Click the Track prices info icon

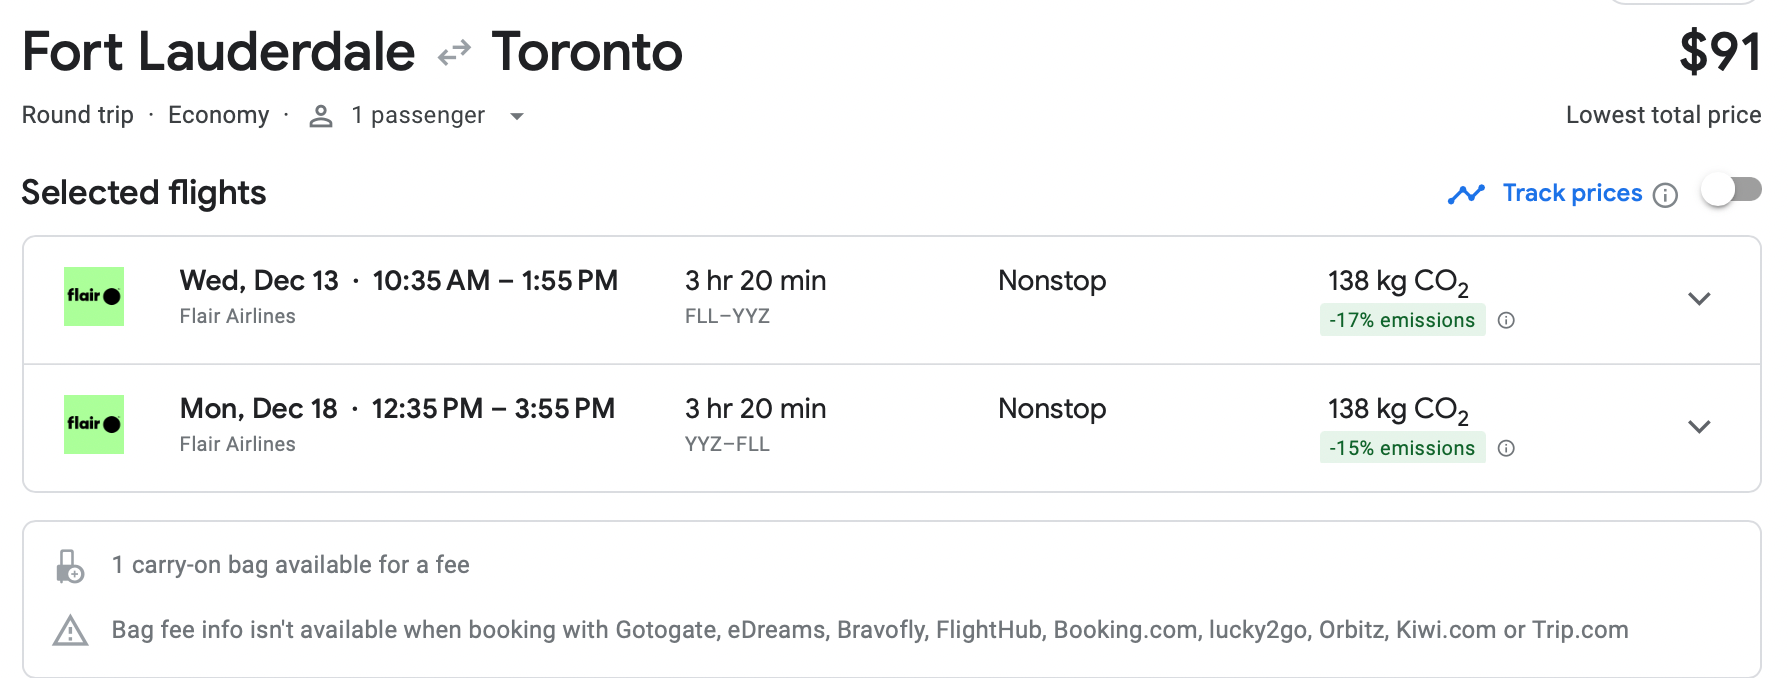[1665, 195]
